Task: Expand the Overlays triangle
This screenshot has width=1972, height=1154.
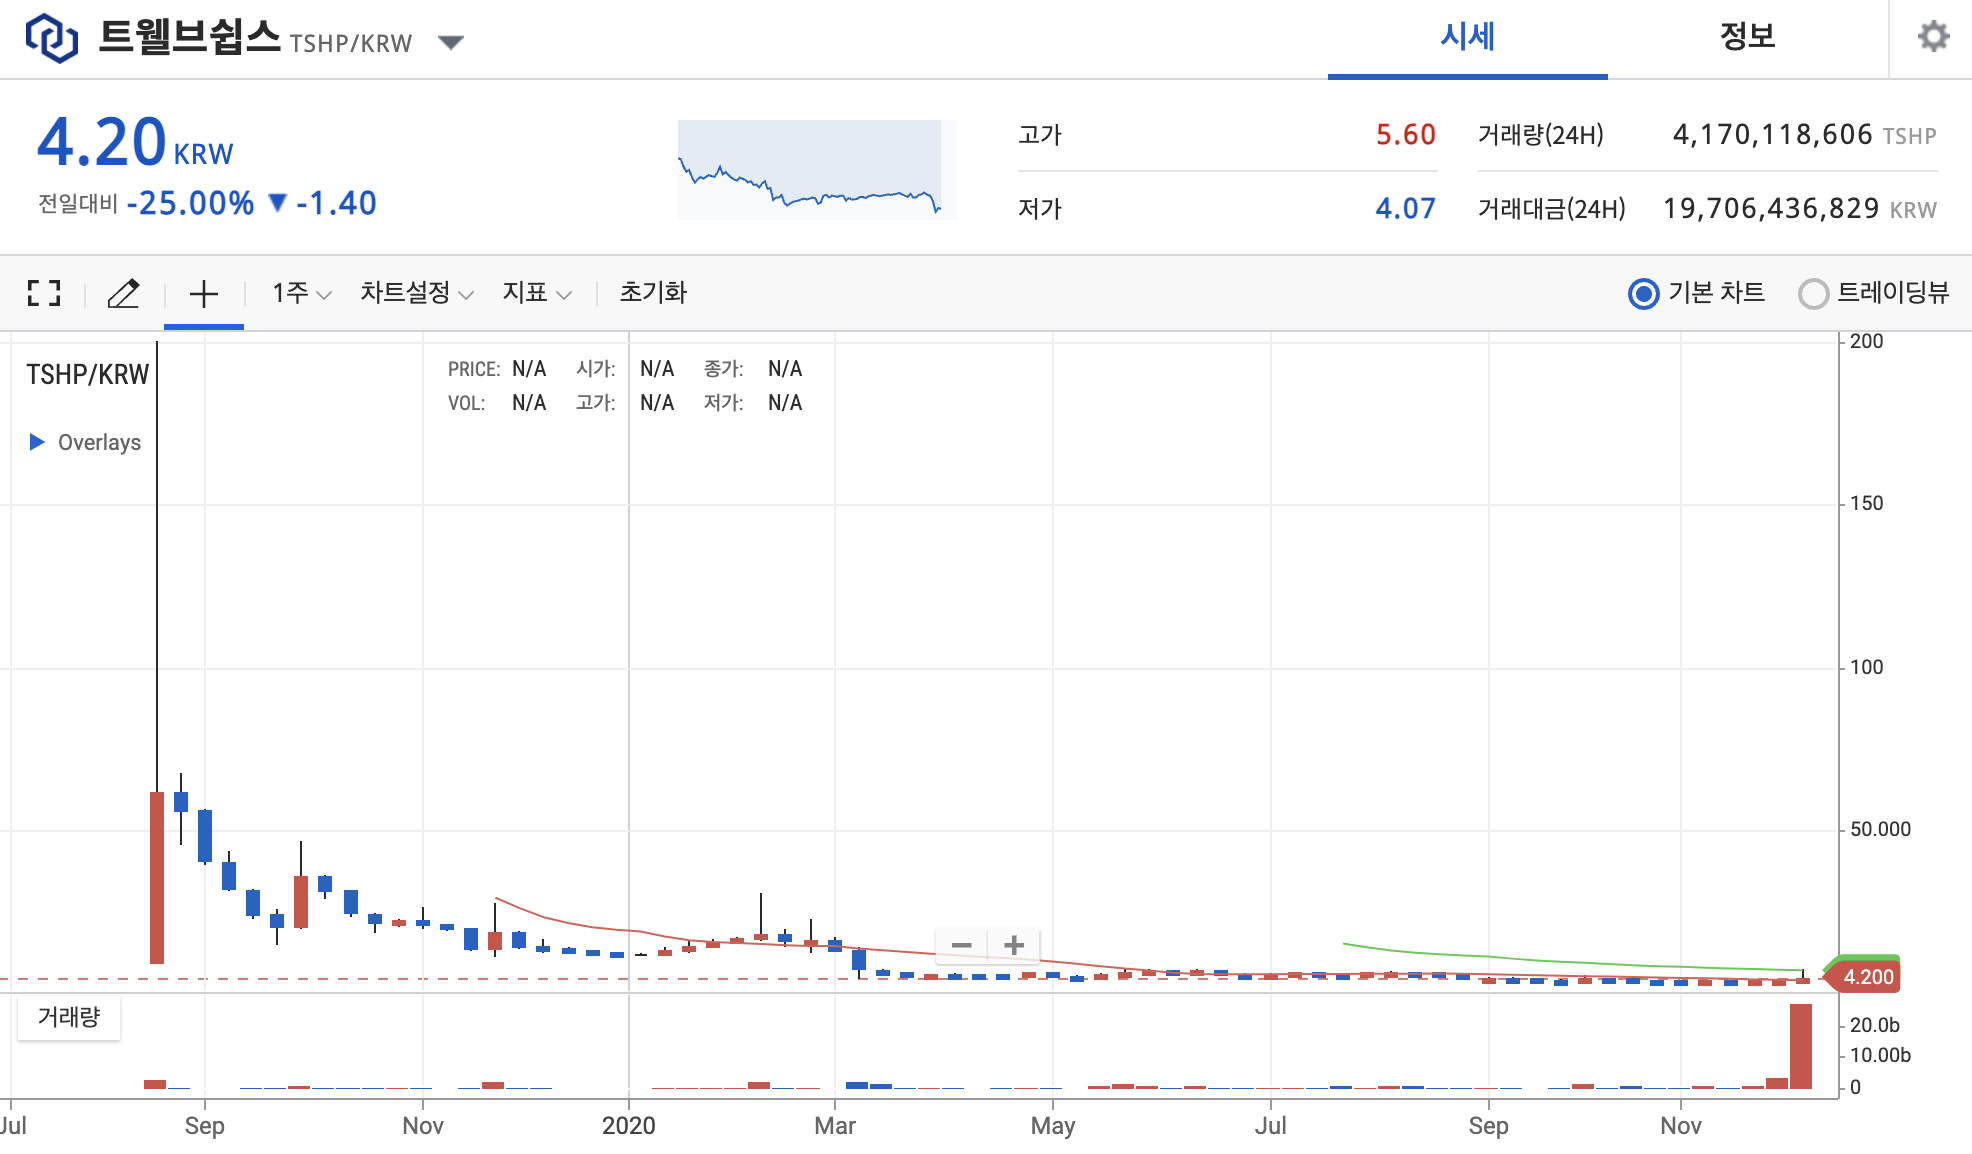Action: tap(37, 442)
